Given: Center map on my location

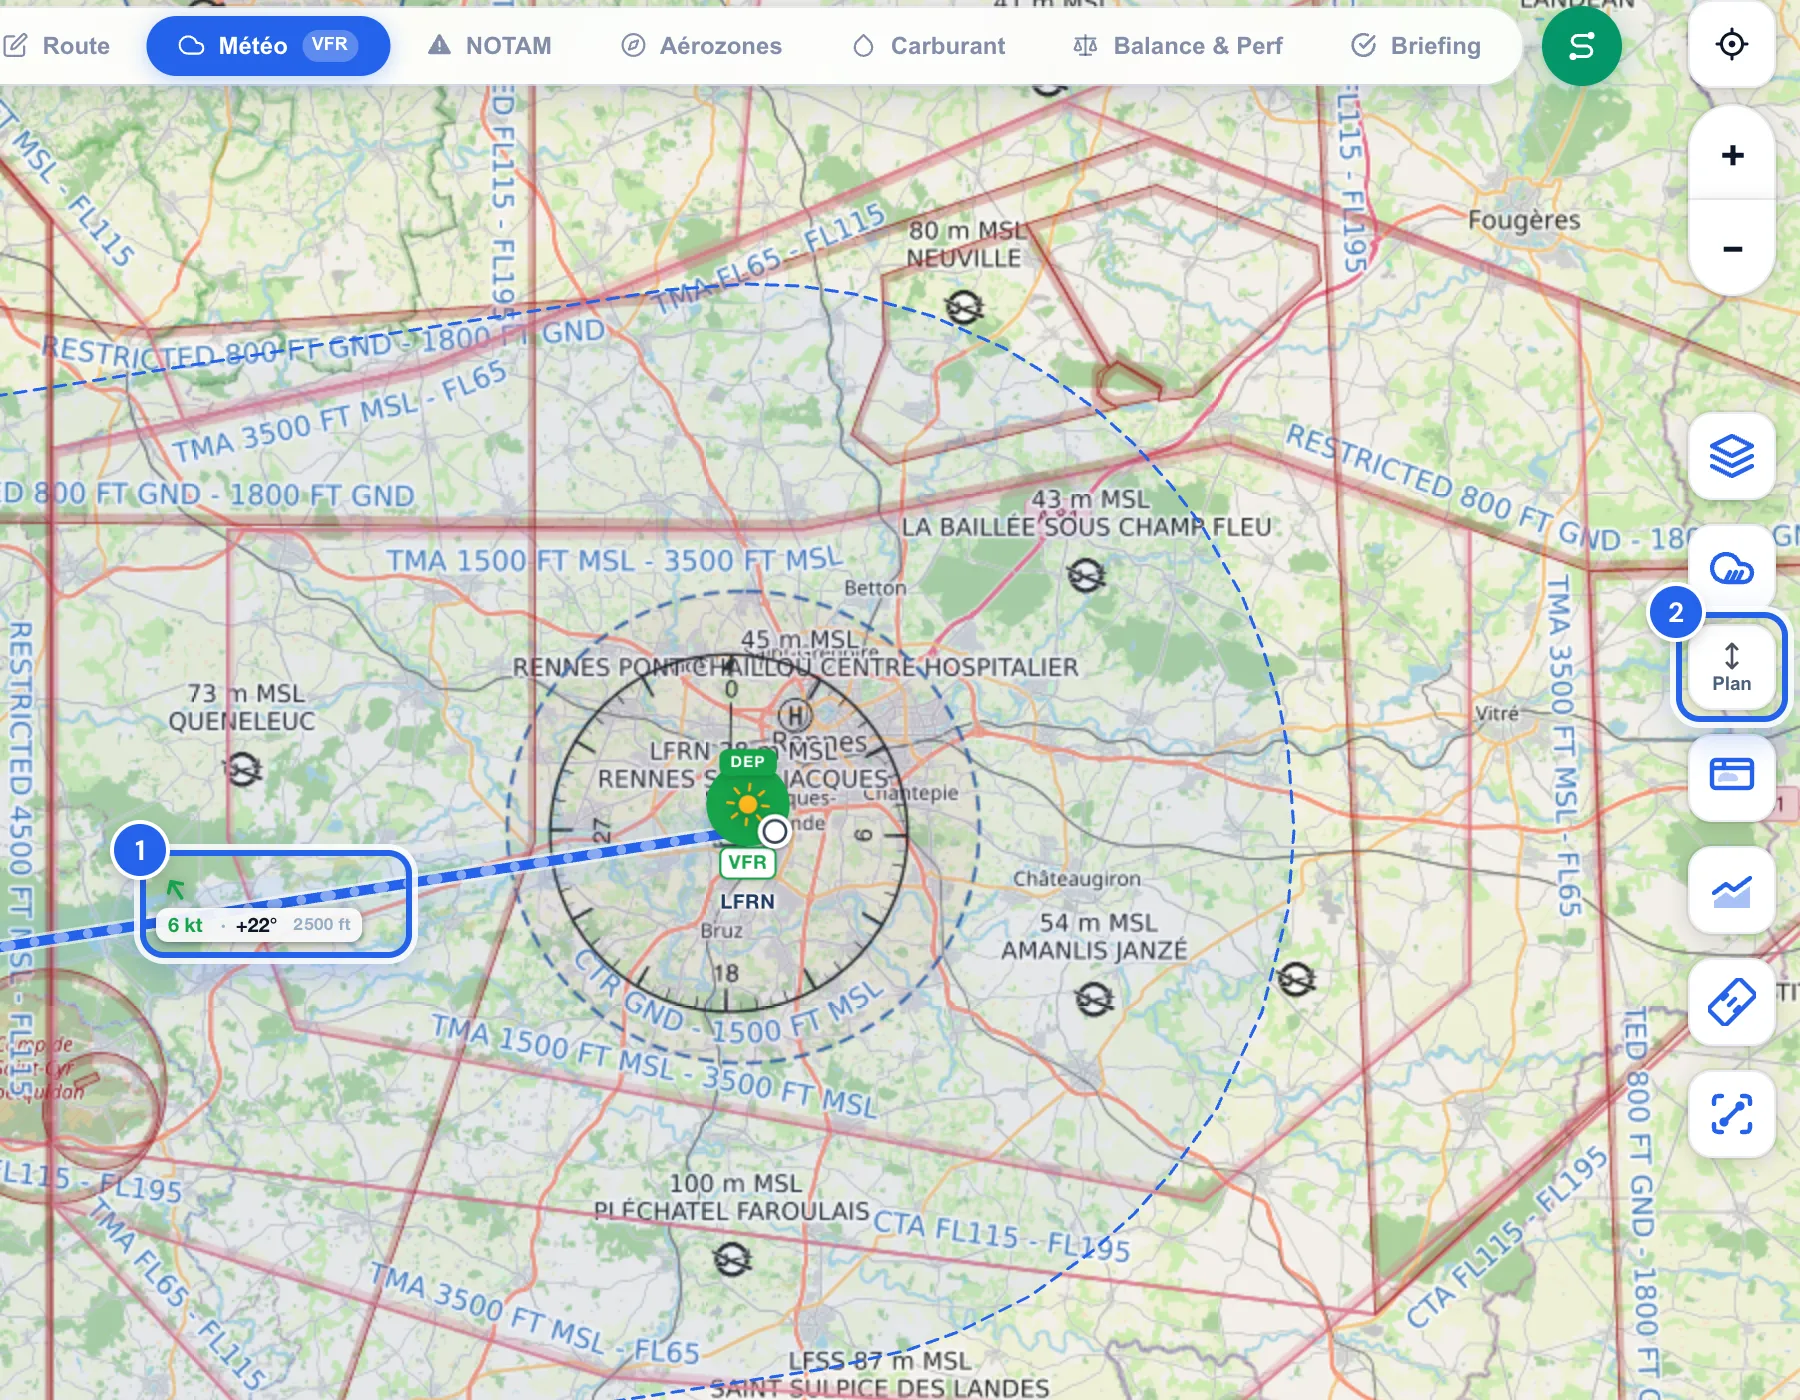Looking at the screenshot, I should 1732,45.
